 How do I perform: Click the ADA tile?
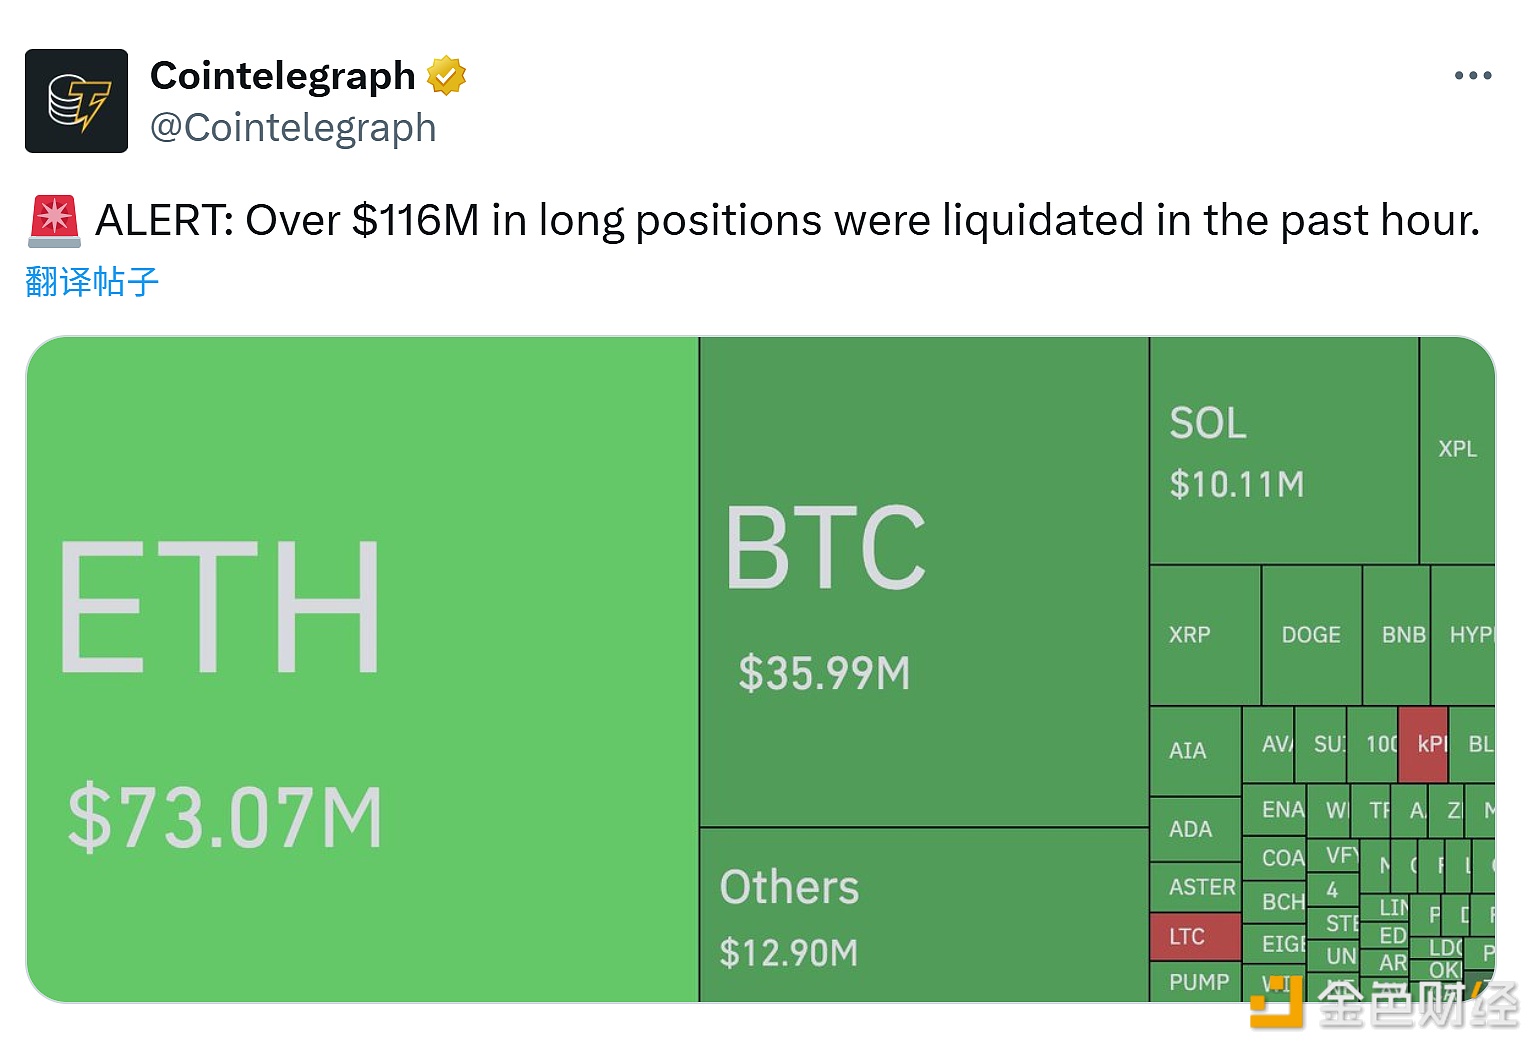[x=1195, y=829]
